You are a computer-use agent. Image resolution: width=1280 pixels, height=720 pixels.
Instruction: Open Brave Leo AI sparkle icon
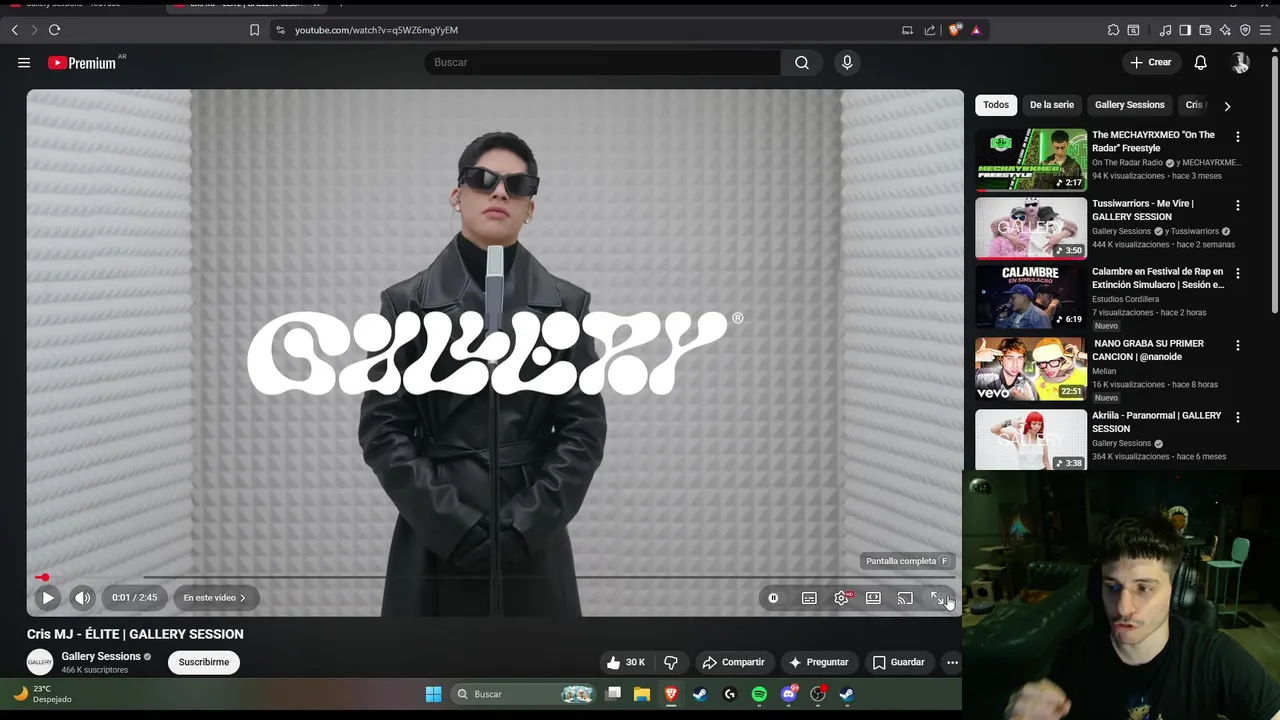1225,30
